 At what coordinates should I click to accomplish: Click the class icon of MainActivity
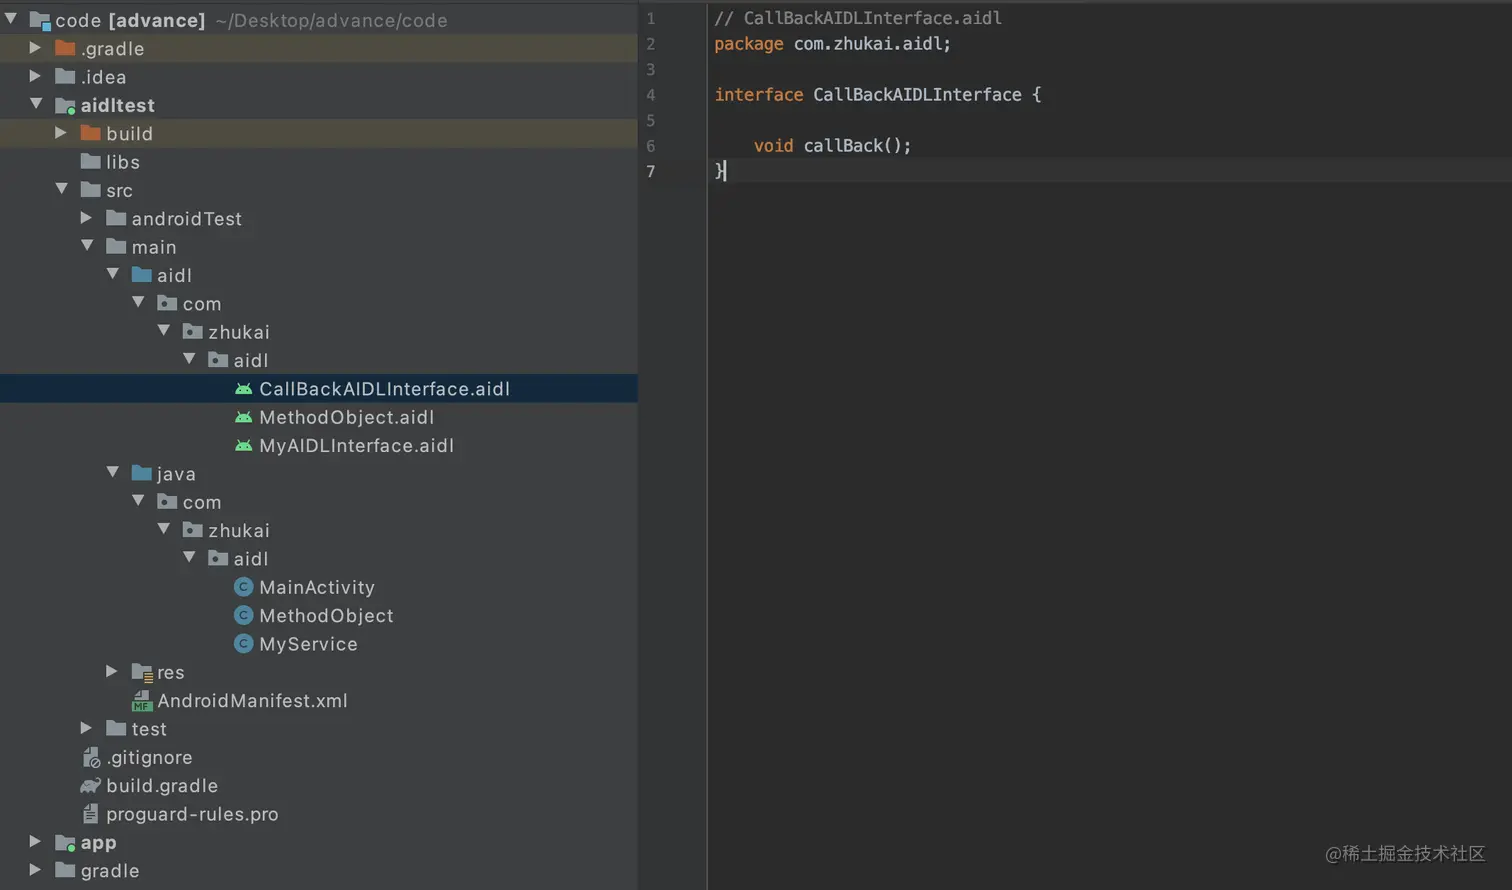coord(243,587)
